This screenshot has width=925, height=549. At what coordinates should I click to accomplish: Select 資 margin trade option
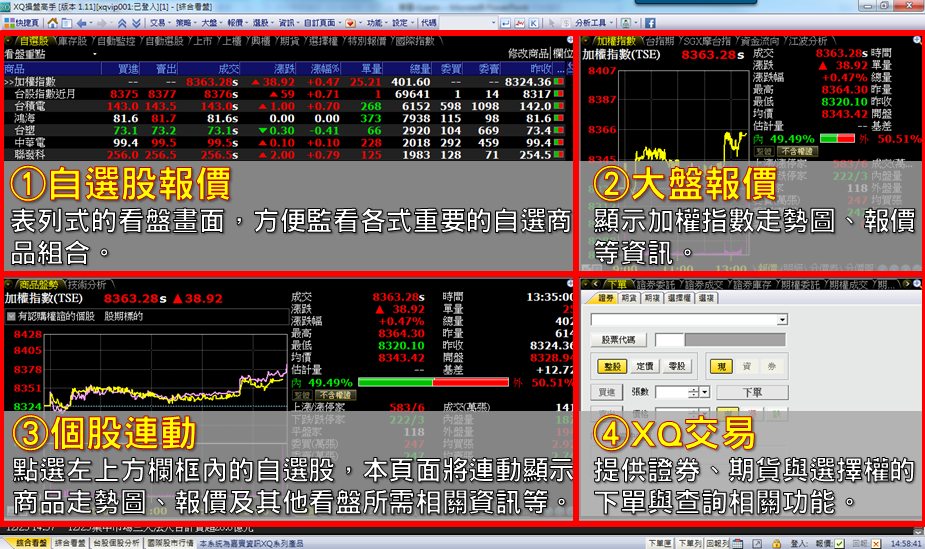(746, 366)
